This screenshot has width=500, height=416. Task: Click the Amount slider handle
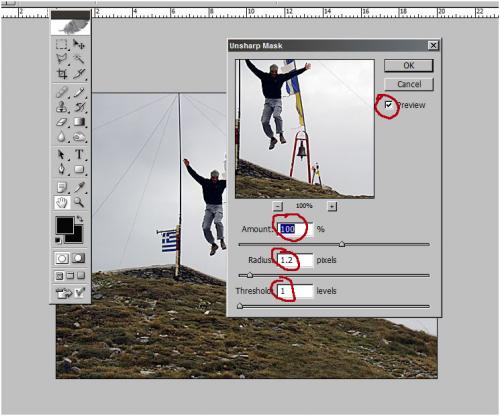[342, 244]
